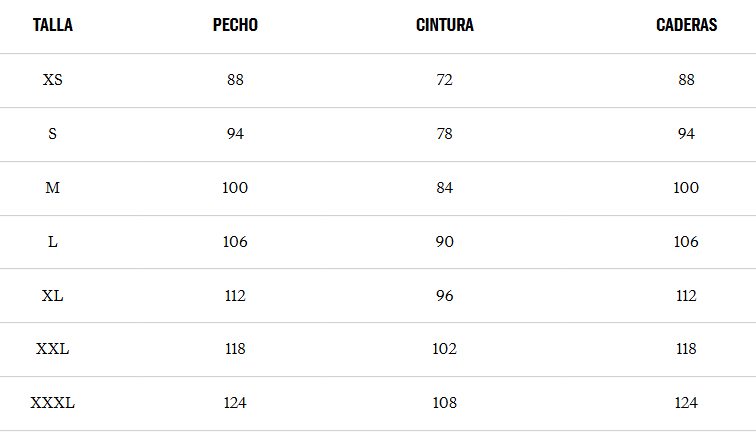Click the XXL waist value 102
Image resolution: width=756 pixels, height=436 pixels.
point(445,349)
